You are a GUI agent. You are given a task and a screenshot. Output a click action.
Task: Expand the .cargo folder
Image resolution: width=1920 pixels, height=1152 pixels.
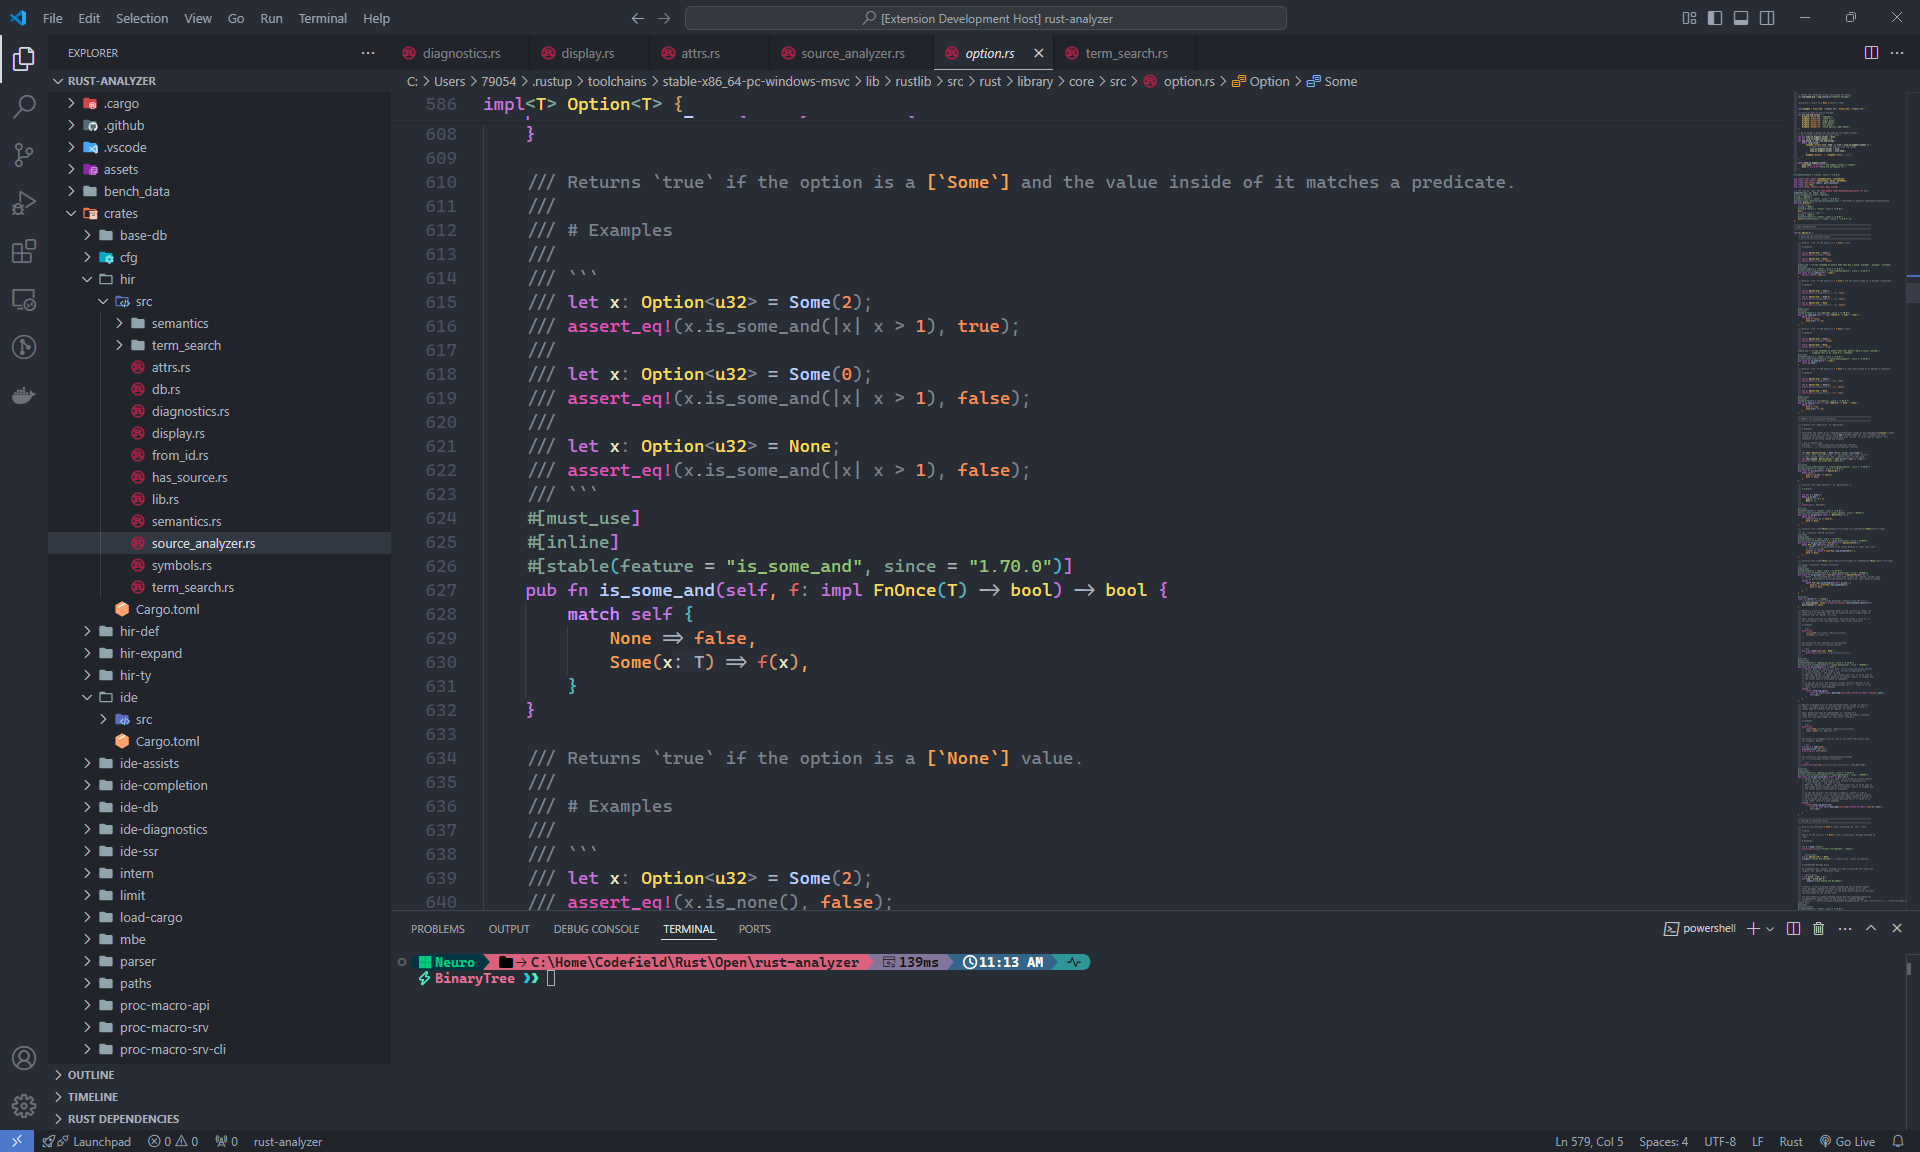(71, 103)
